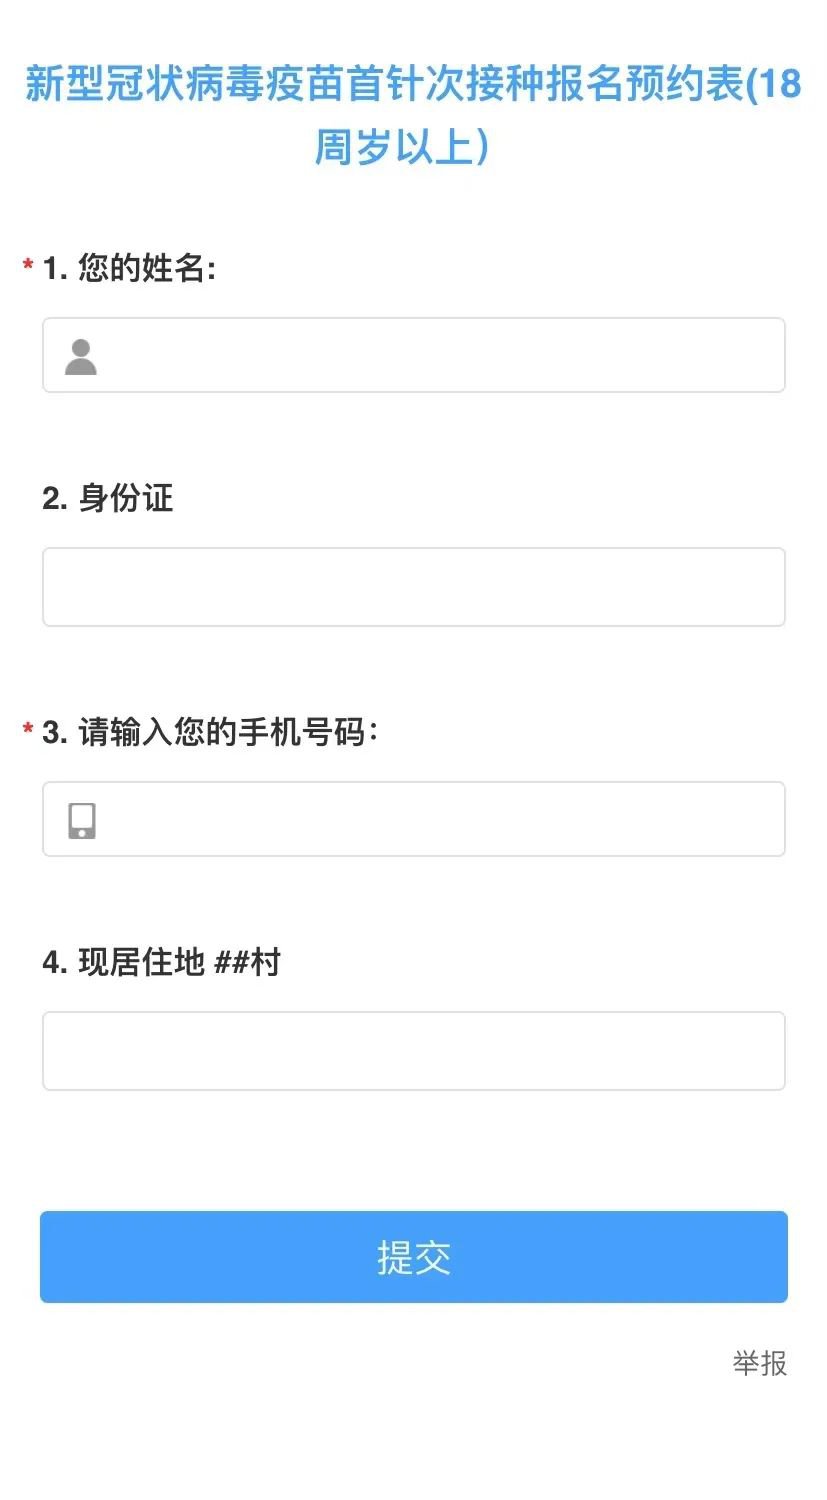Click the person icon in name field
The height and width of the screenshot is (1500, 827).
click(x=81, y=357)
